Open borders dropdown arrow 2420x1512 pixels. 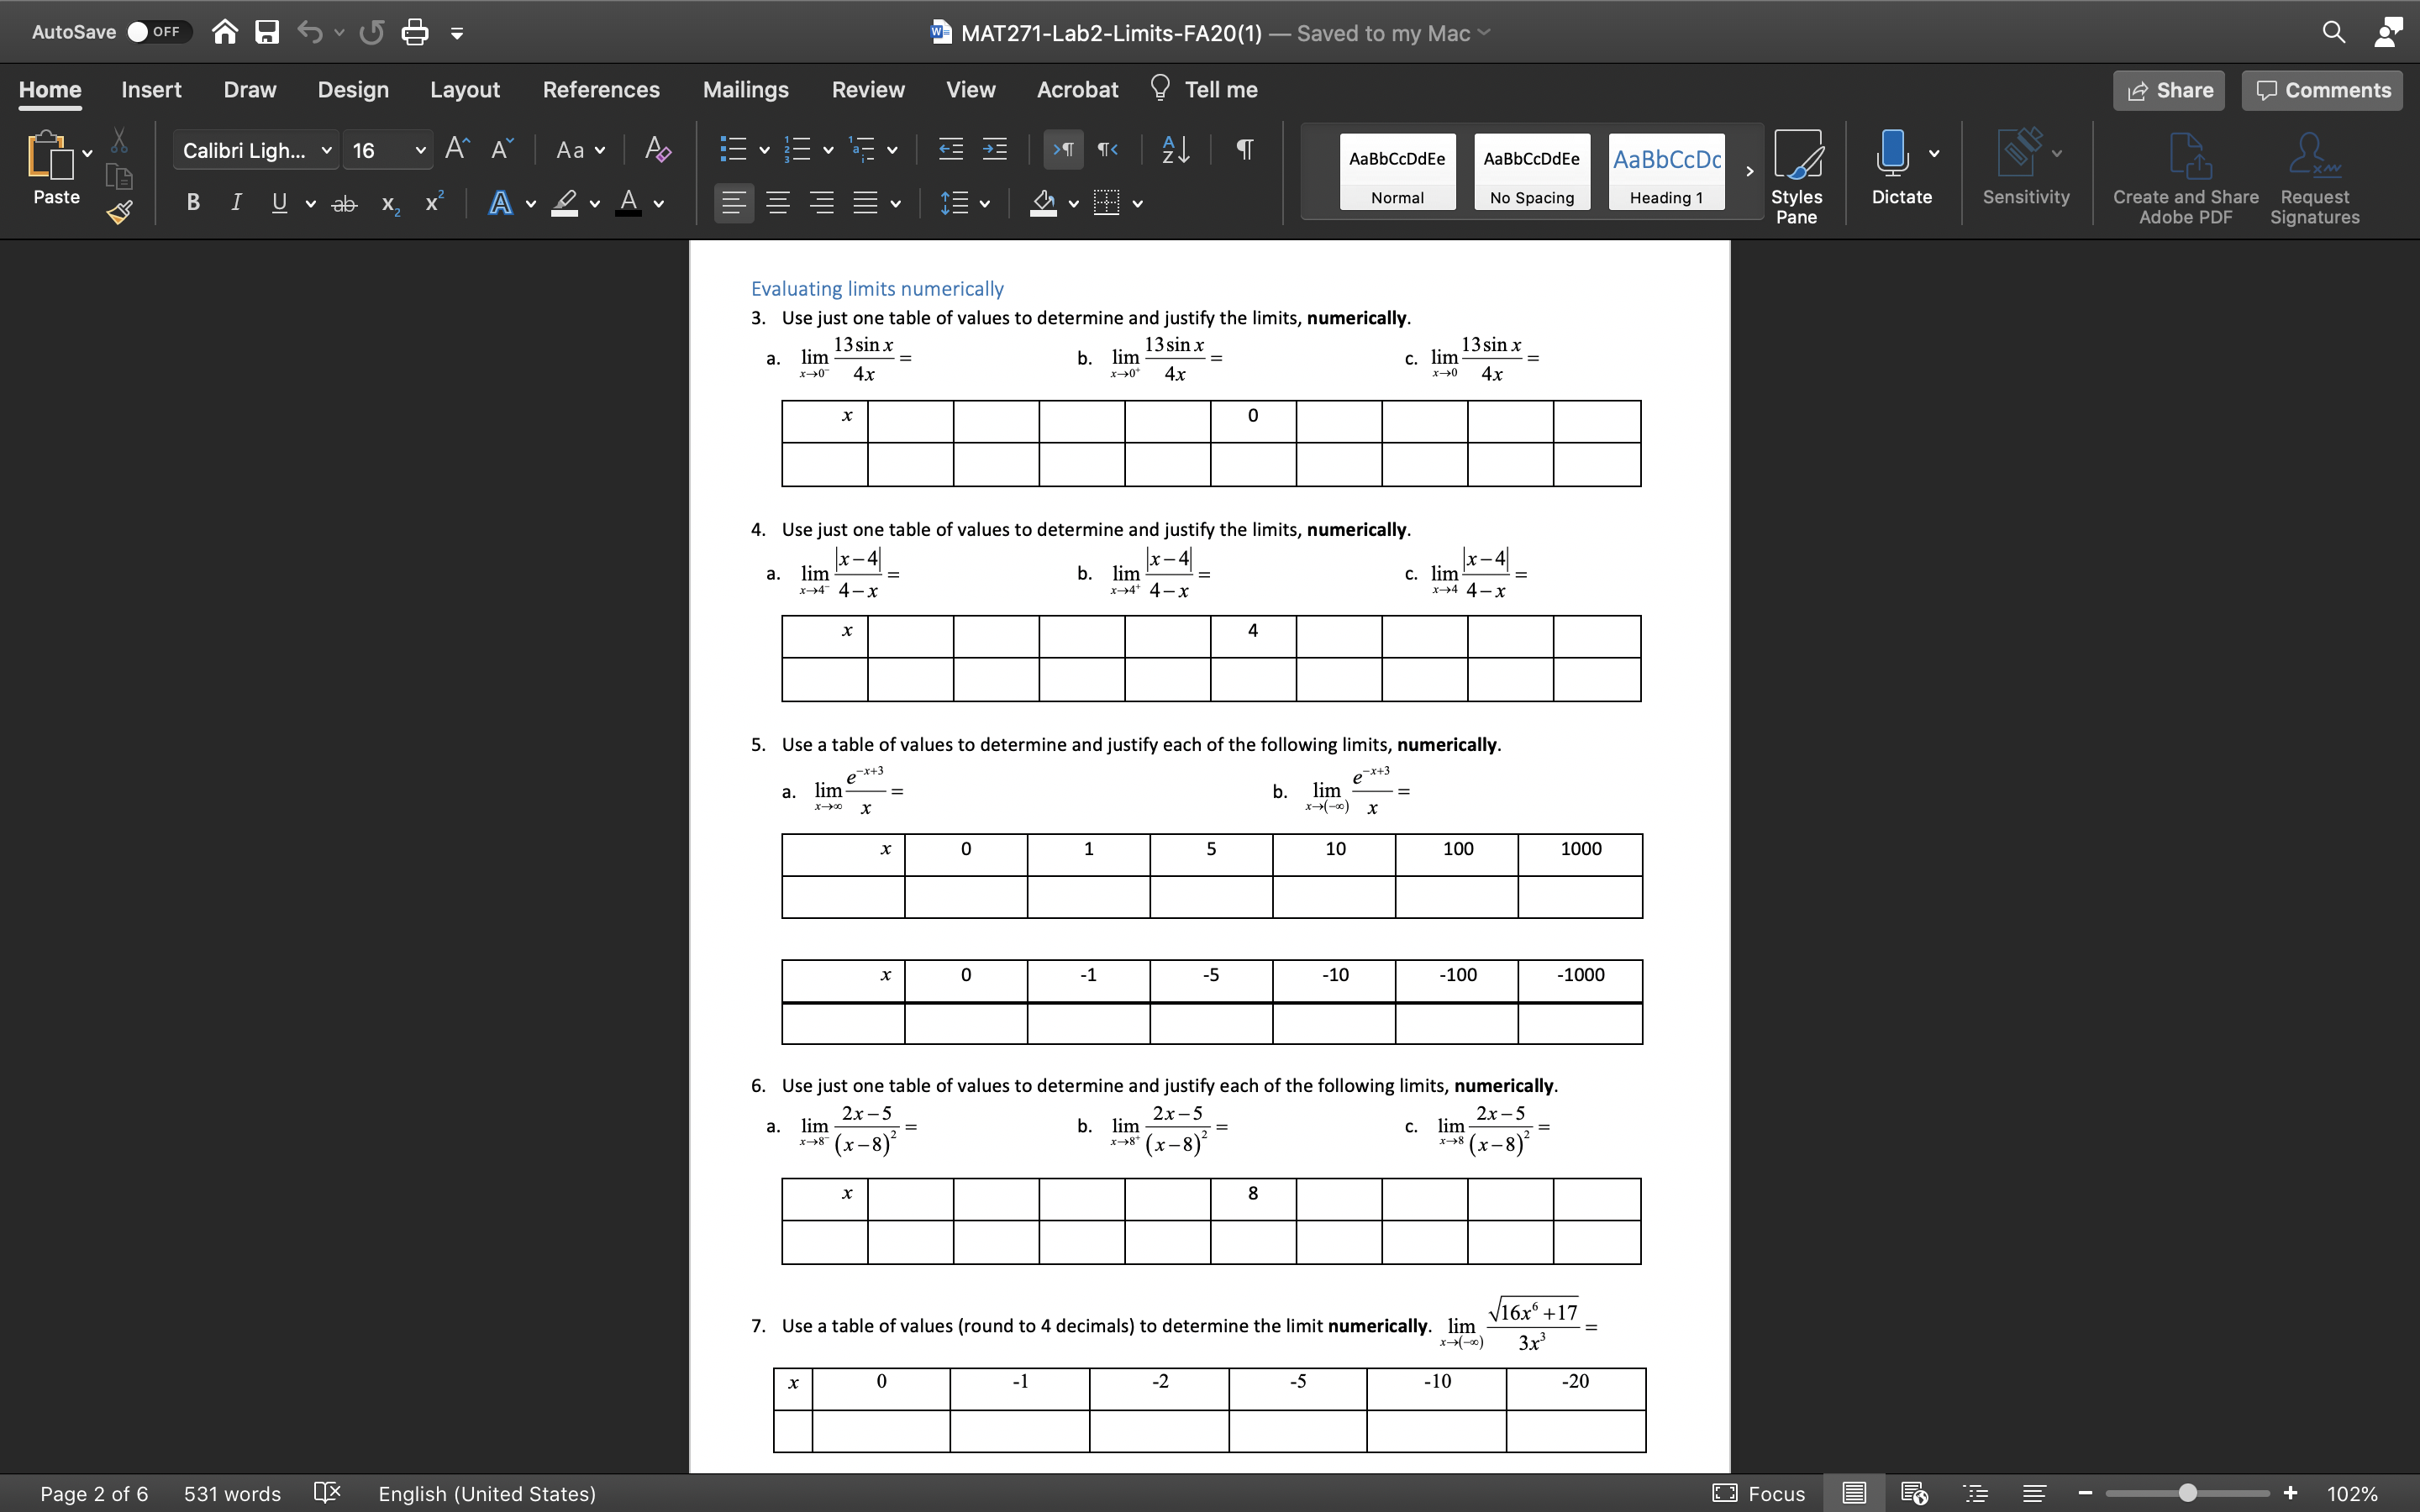[1138, 204]
